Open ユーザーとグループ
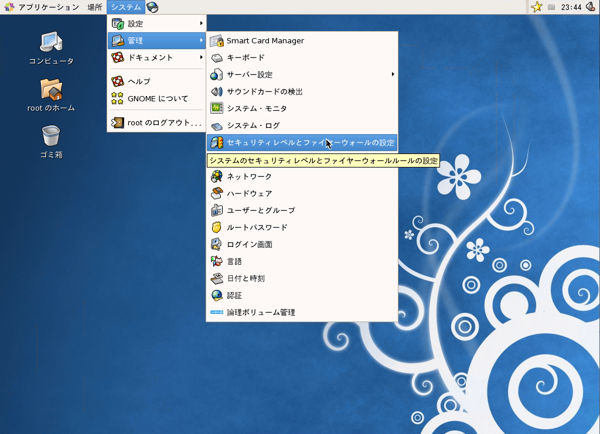 pos(302,210)
